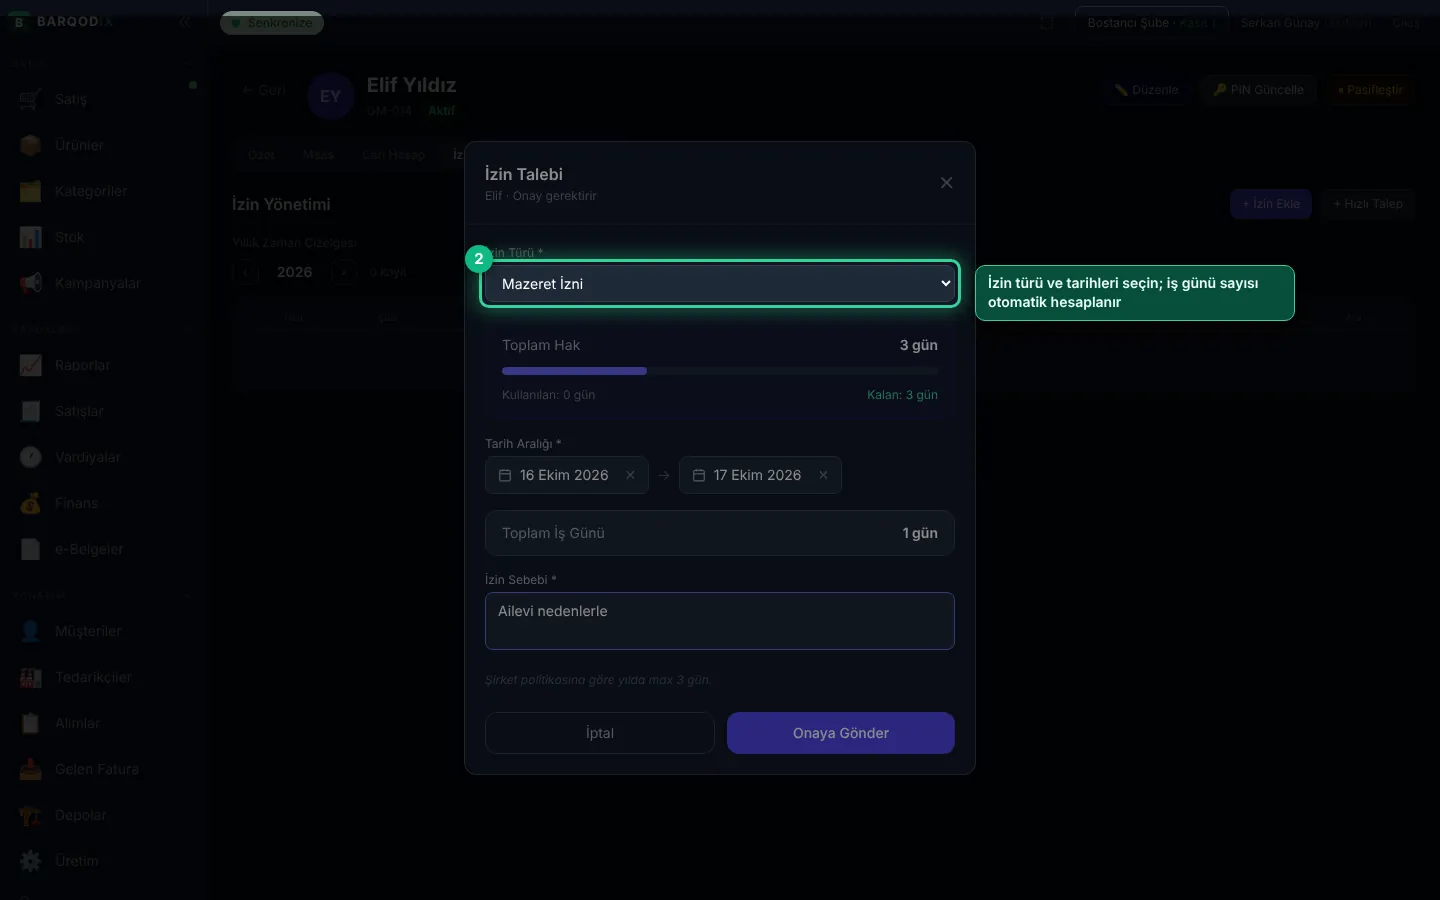This screenshot has width=1440, height=900.
Task: Open Kampanyalar megaphone icon
Action: [31, 283]
